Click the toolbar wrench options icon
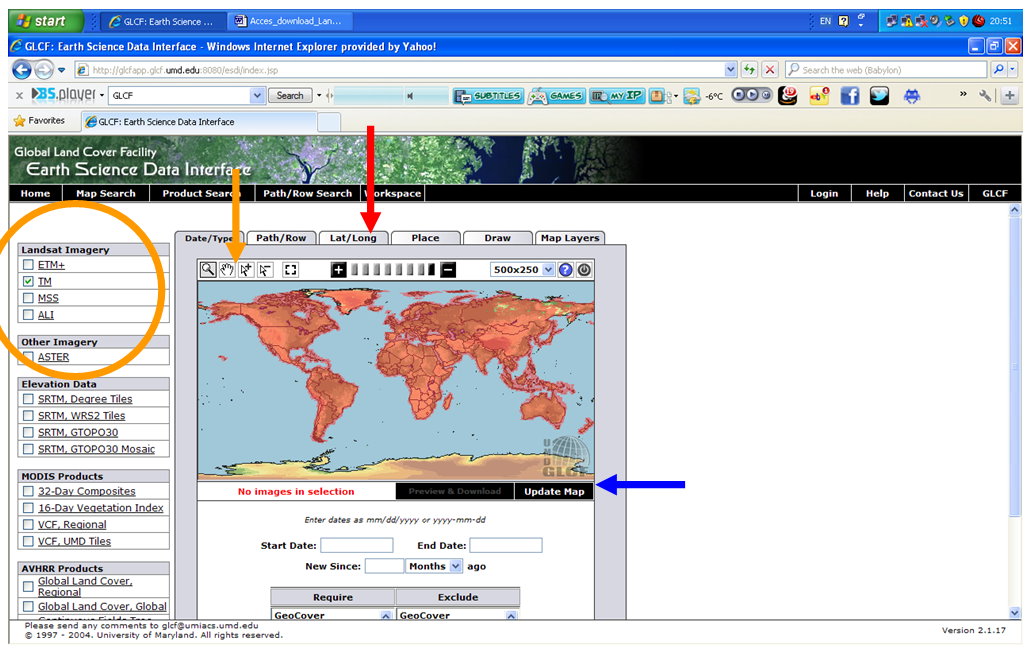 point(984,96)
